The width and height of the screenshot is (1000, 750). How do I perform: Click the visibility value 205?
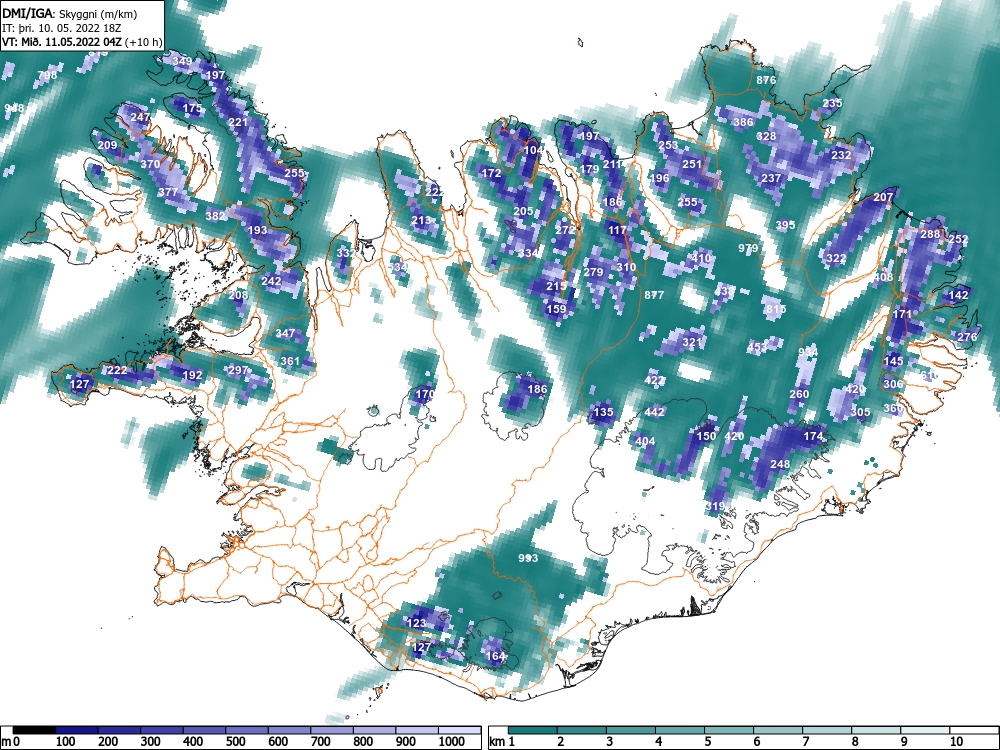pyautogui.click(x=523, y=211)
